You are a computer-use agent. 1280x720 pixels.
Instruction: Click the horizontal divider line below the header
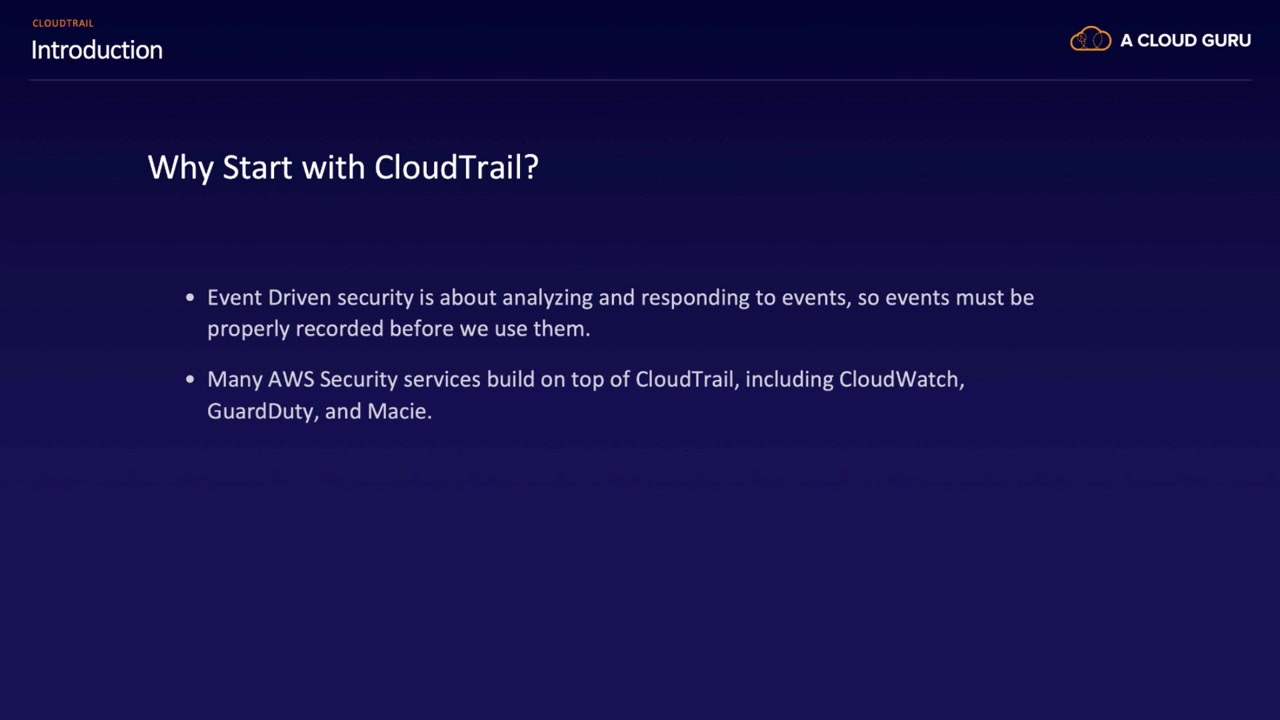pyautogui.click(x=640, y=79)
